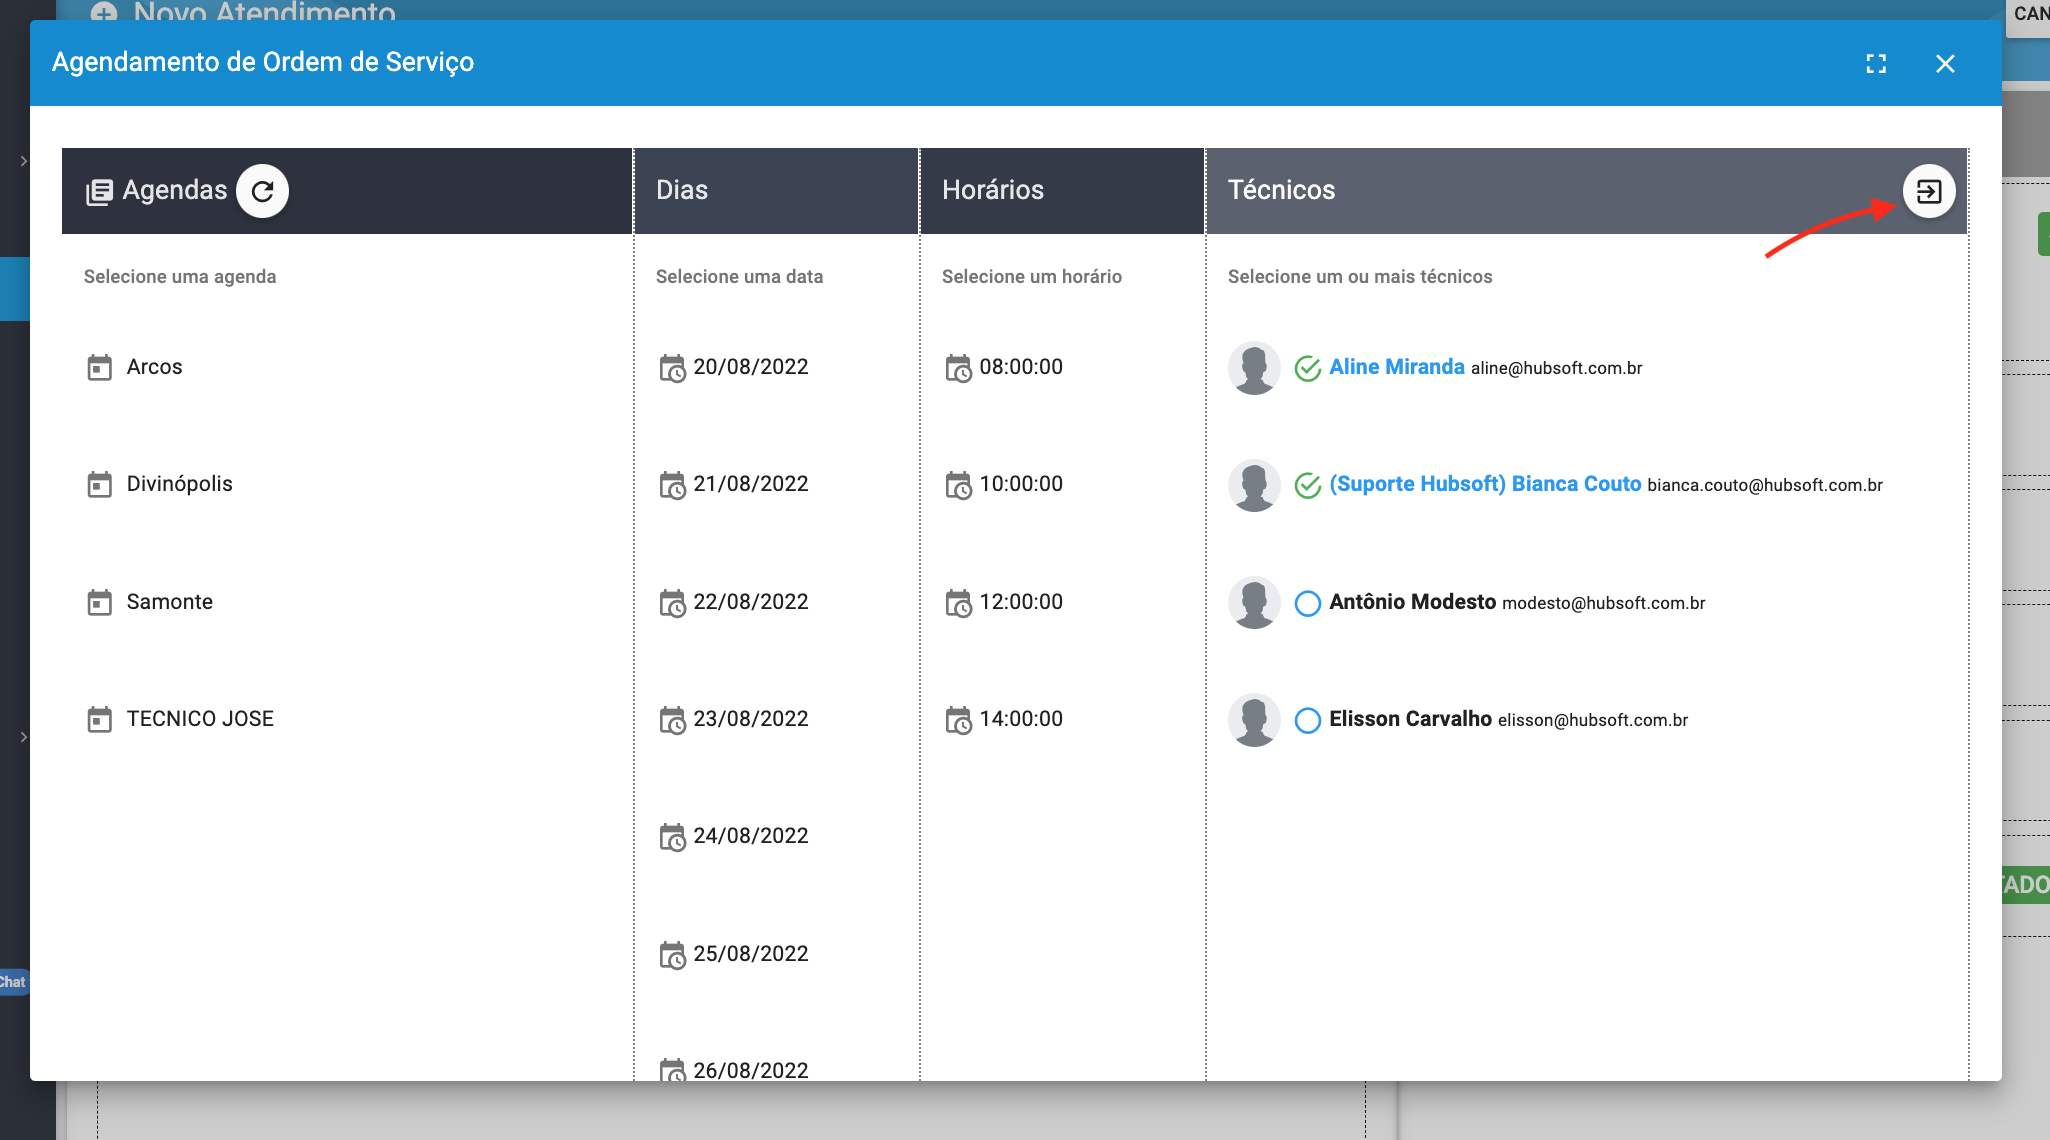Viewport: 2050px width, 1140px height.
Task: Expand lower sidebar chevron in background window
Action: (24, 737)
